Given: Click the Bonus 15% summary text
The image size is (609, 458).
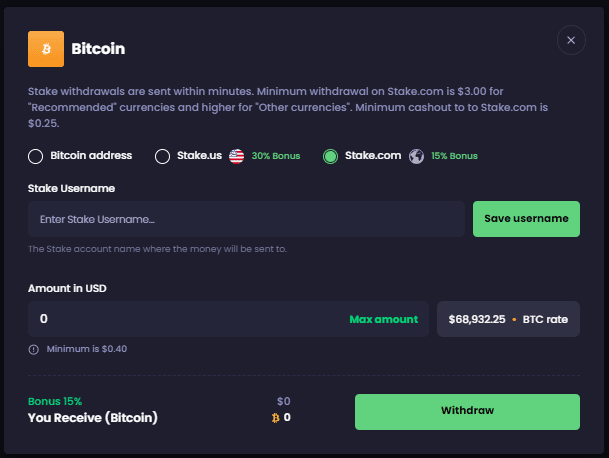Looking at the screenshot, I should (x=55, y=401).
